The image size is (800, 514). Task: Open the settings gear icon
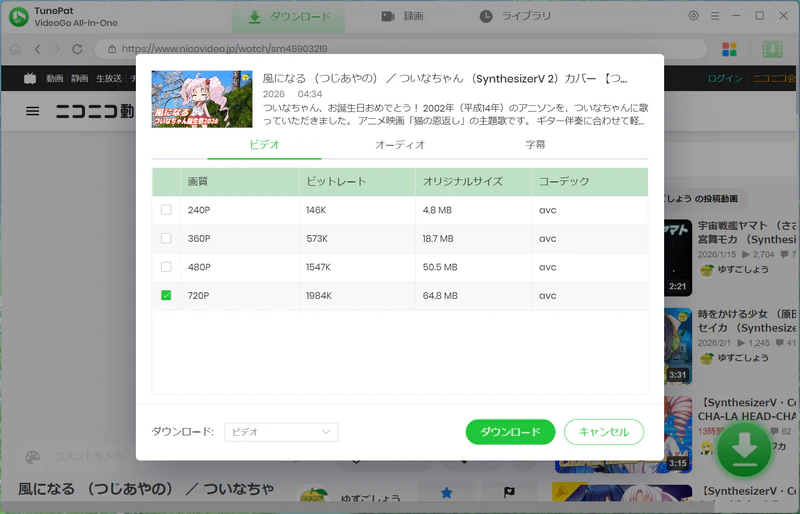tap(693, 16)
